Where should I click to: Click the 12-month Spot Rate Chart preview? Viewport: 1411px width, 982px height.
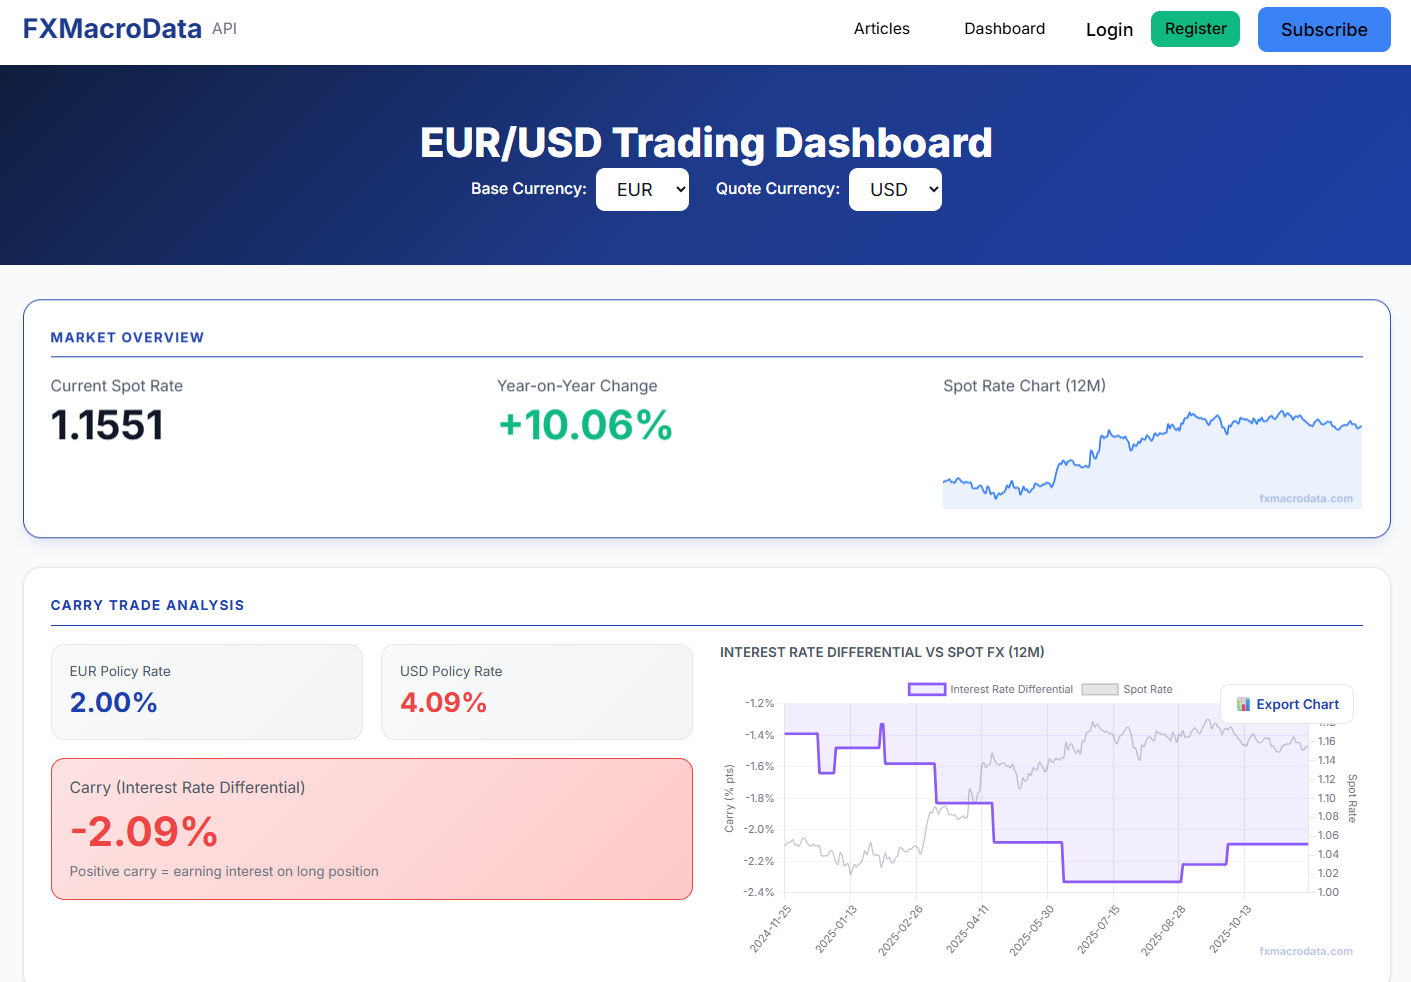click(1151, 455)
